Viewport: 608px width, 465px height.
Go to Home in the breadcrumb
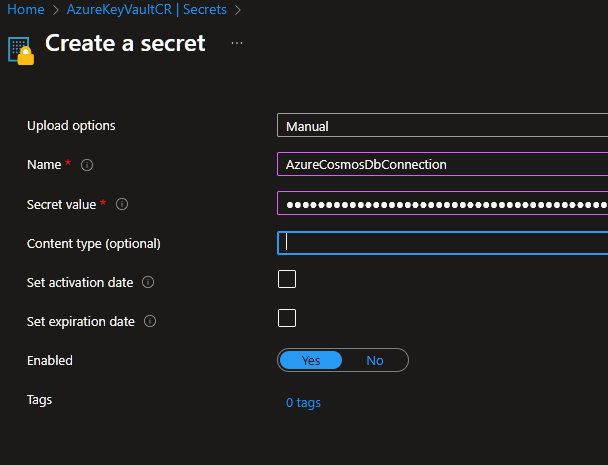click(x=25, y=9)
